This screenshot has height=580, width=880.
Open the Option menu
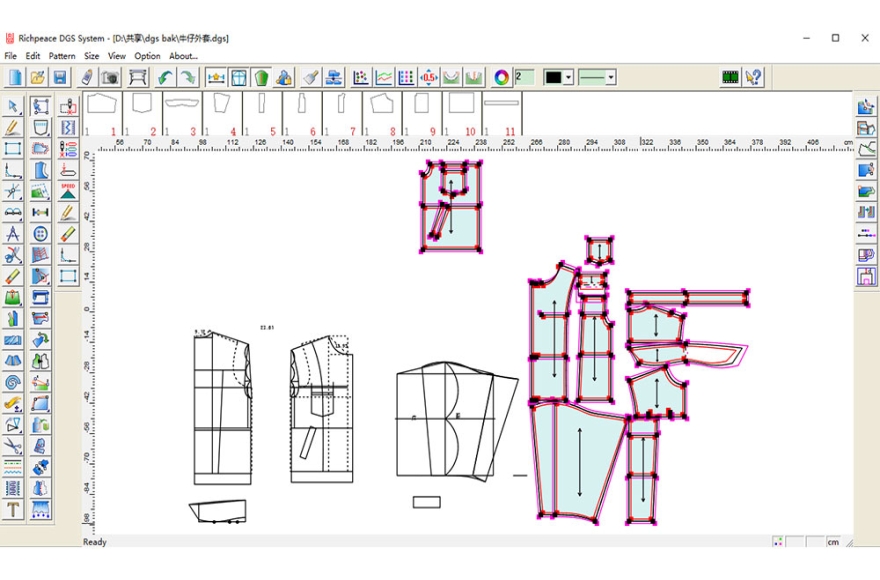pos(147,56)
